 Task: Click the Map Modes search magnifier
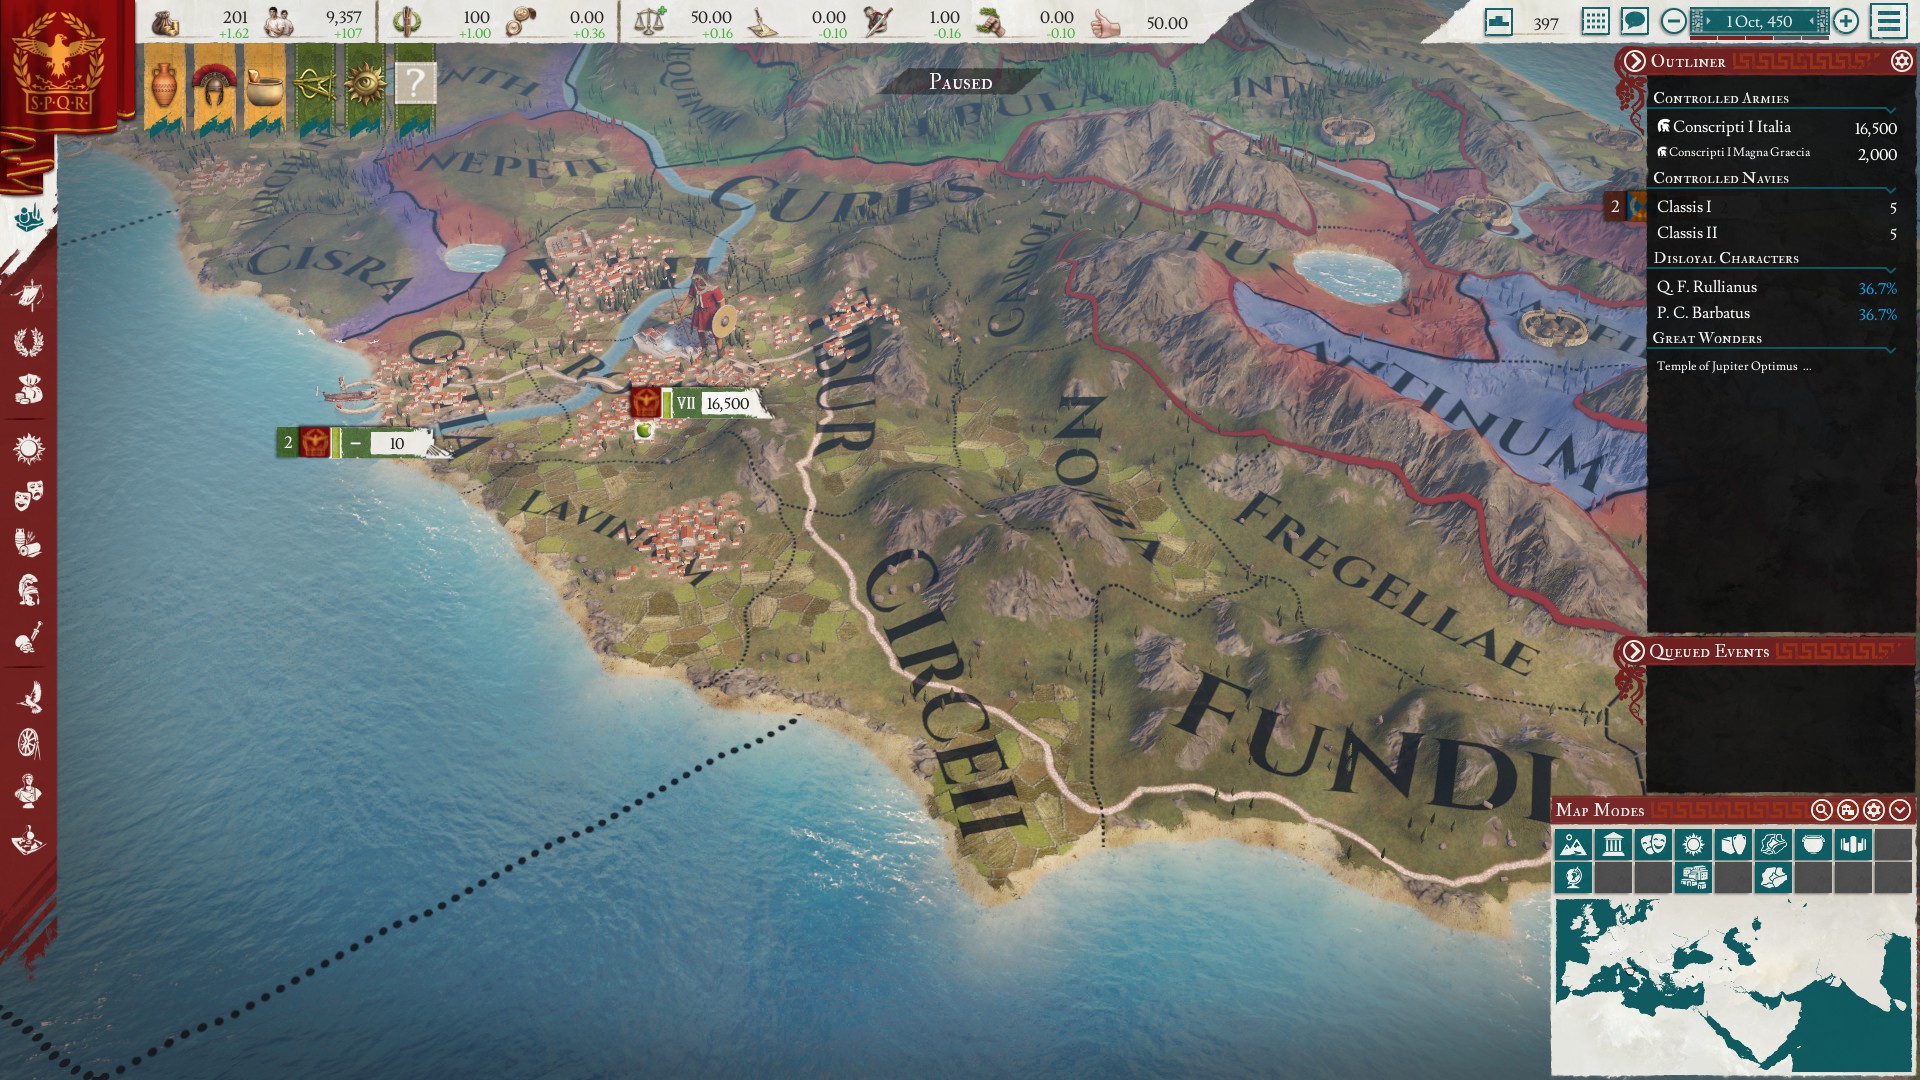pyautogui.click(x=1822, y=810)
